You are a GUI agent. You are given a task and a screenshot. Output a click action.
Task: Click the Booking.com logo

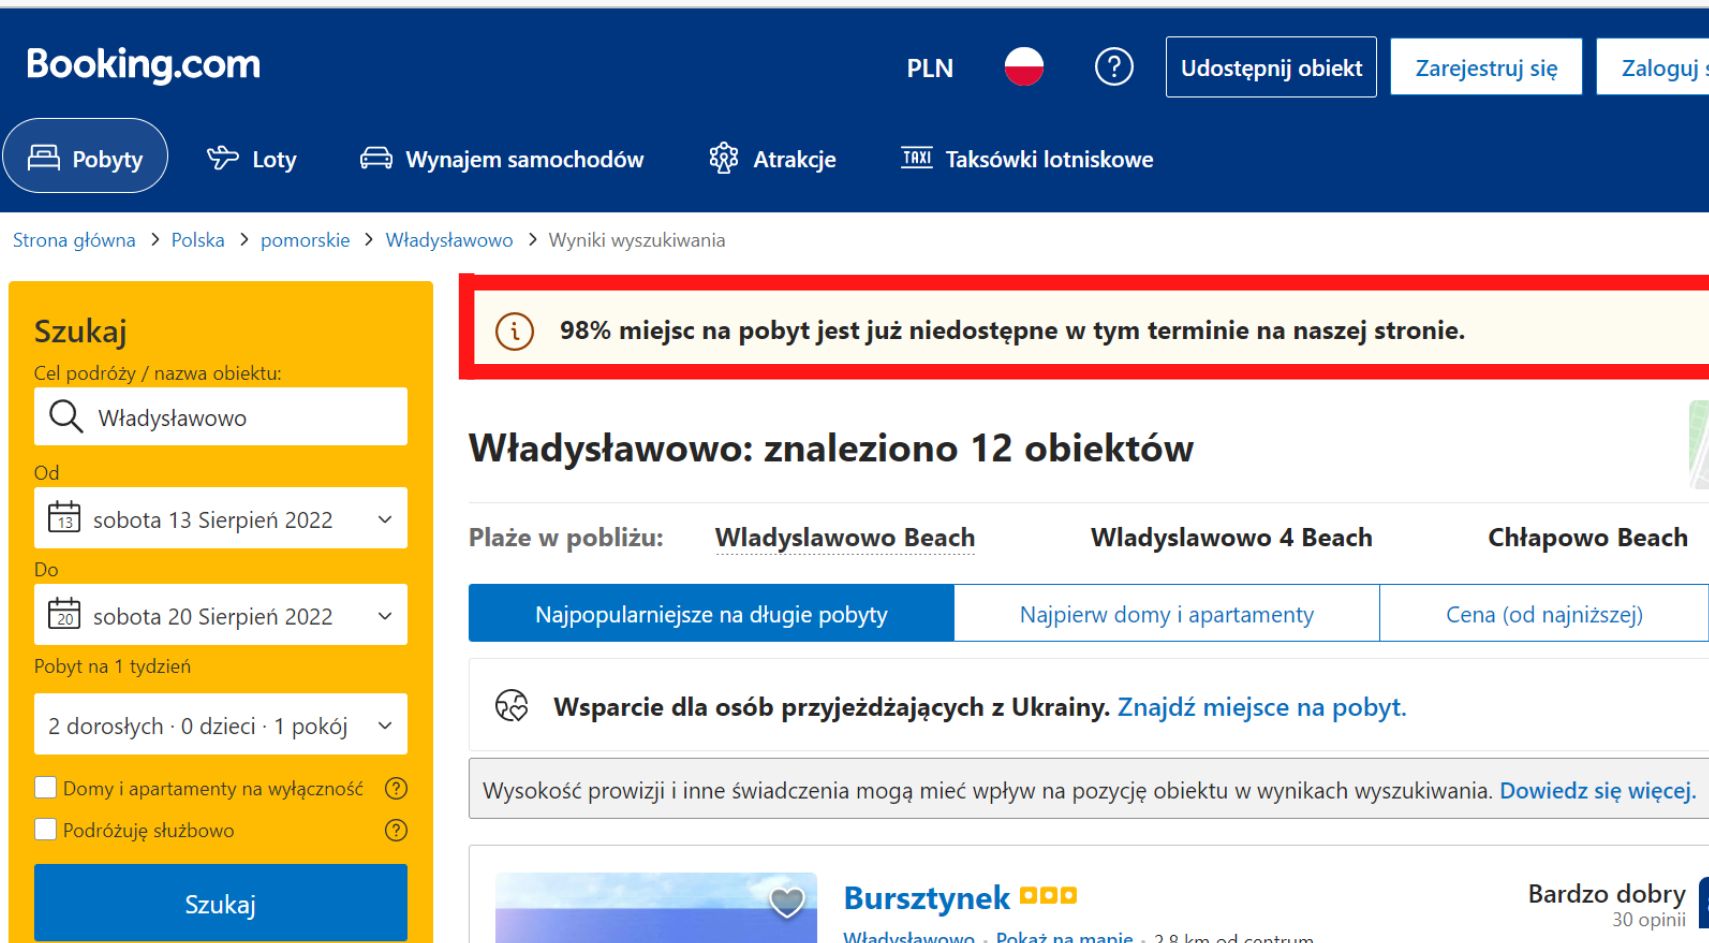(x=143, y=65)
